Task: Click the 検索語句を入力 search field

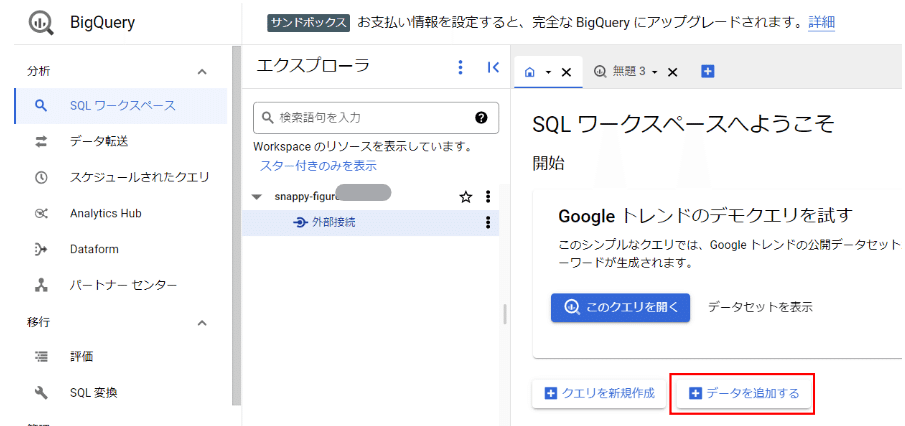Action: point(376,118)
